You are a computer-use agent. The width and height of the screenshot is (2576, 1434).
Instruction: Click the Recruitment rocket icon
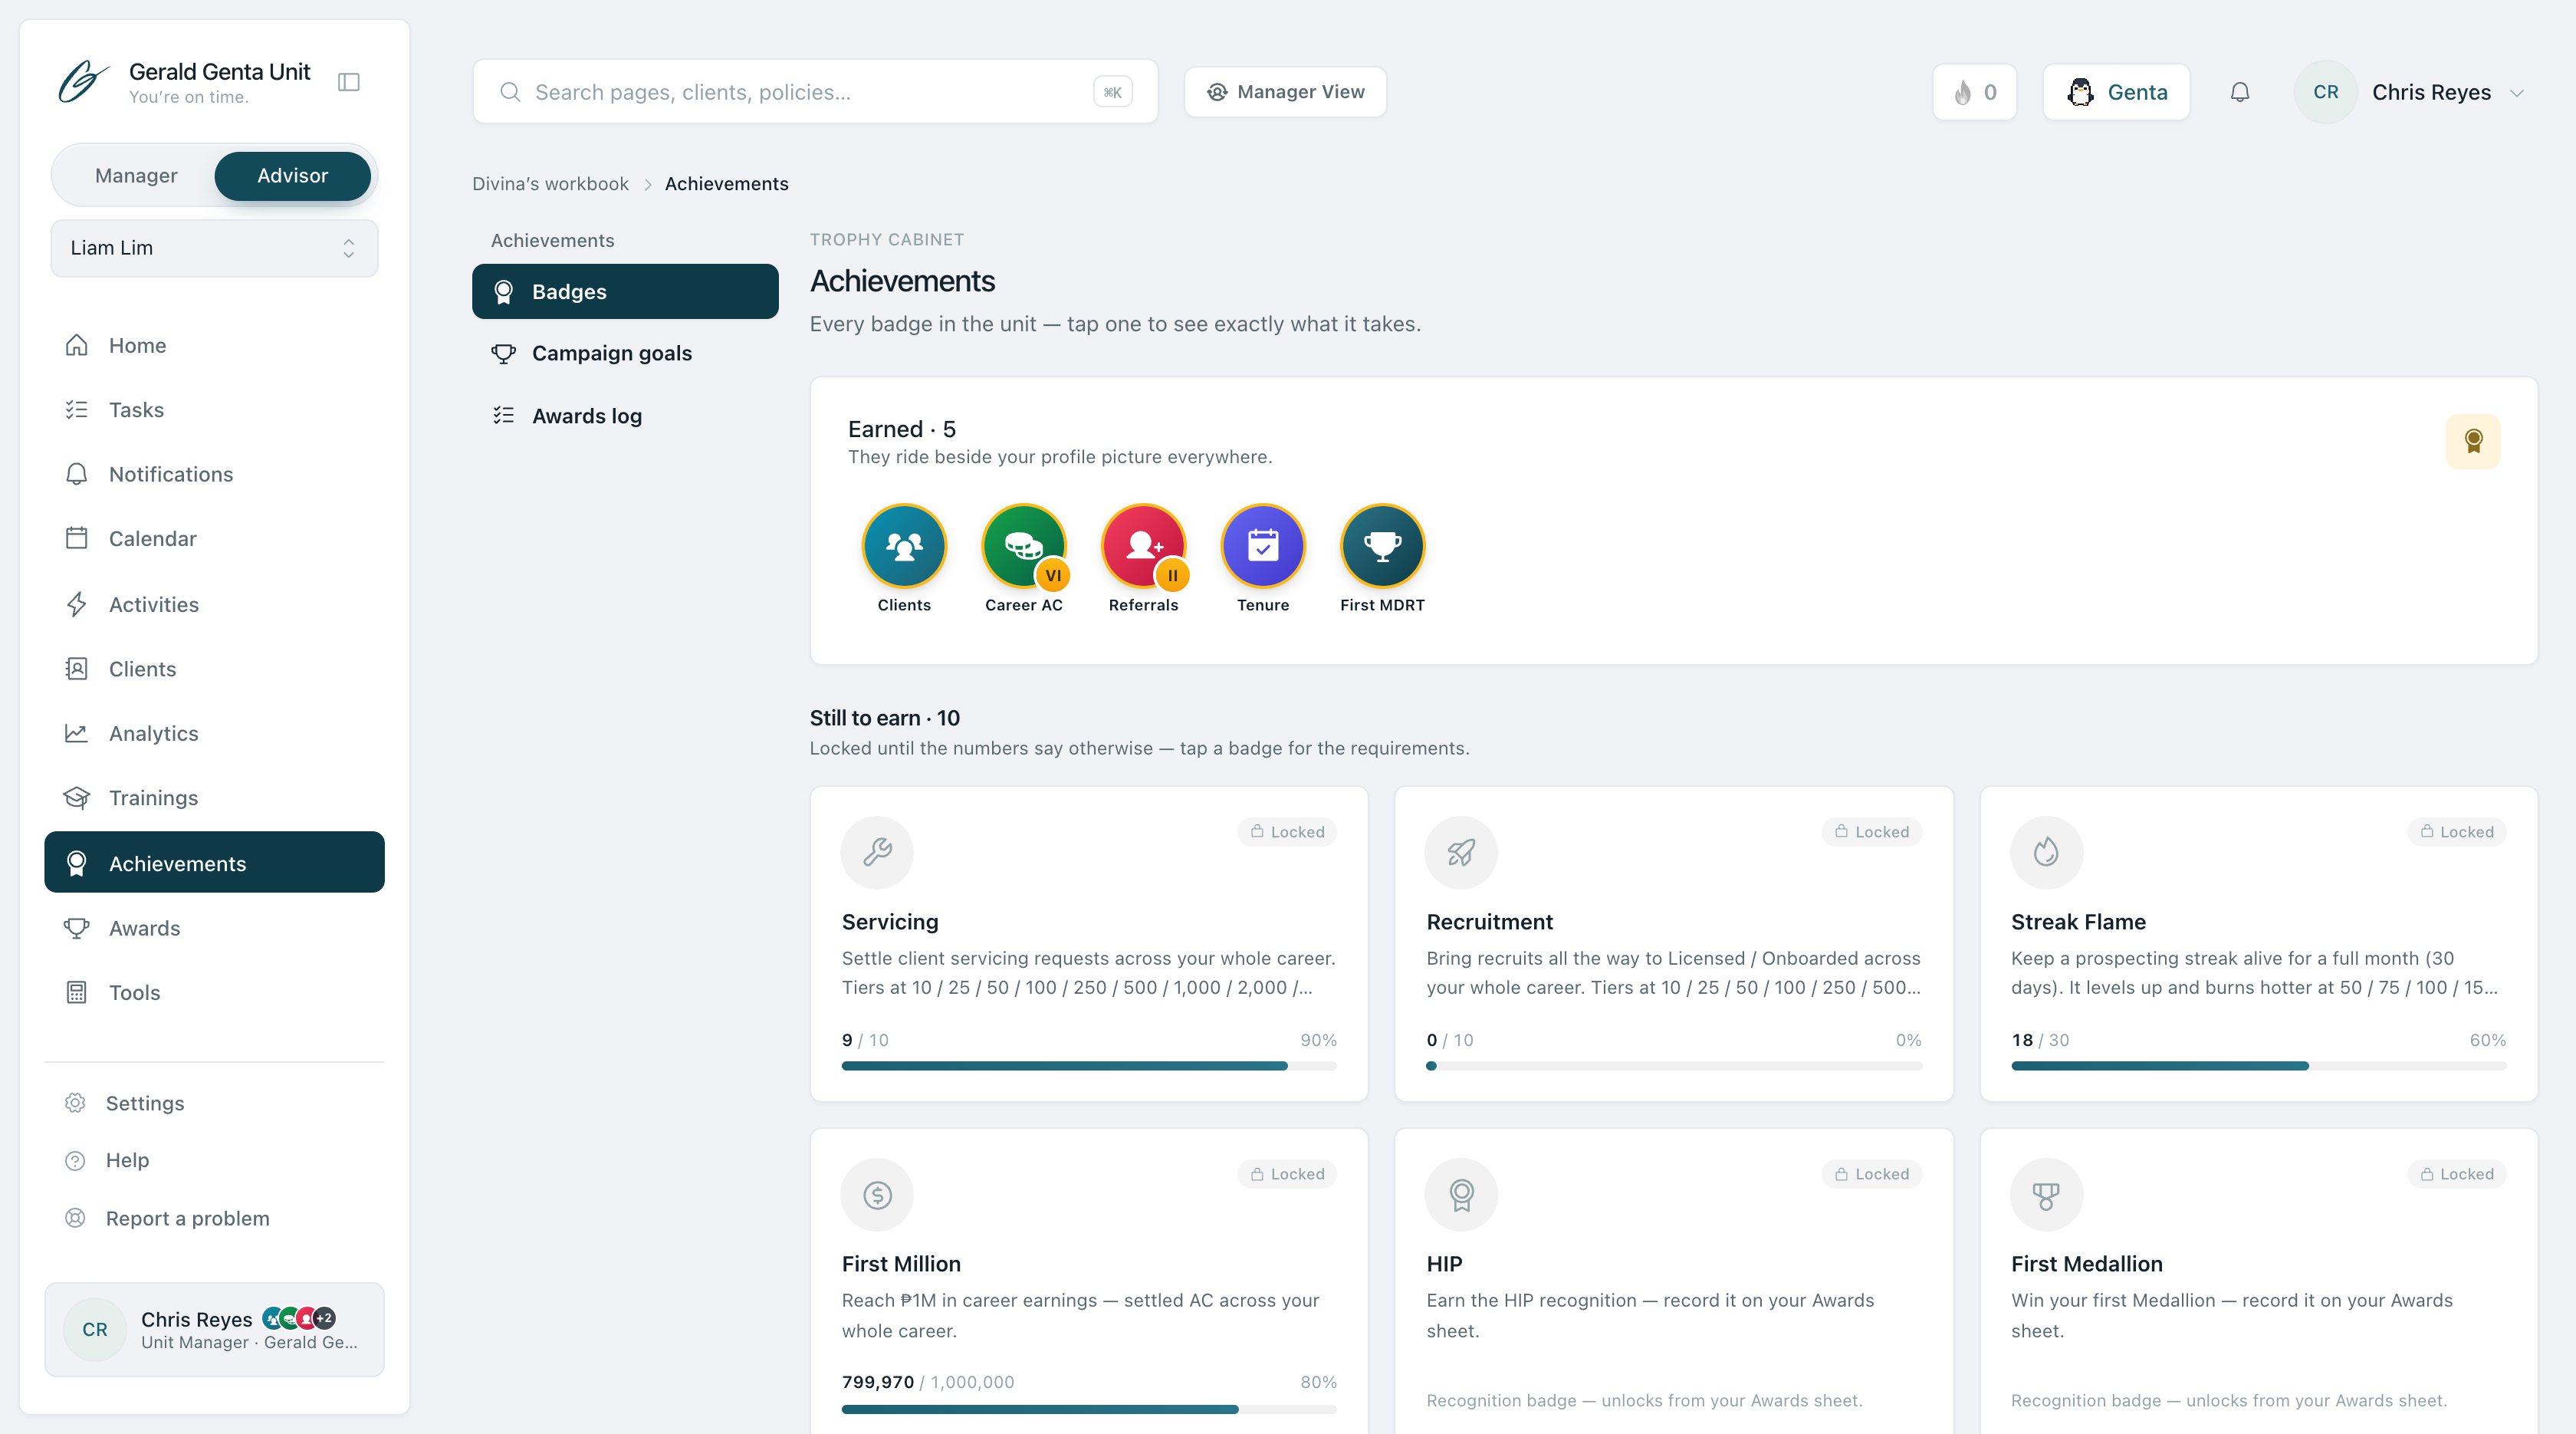coord(1461,852)
